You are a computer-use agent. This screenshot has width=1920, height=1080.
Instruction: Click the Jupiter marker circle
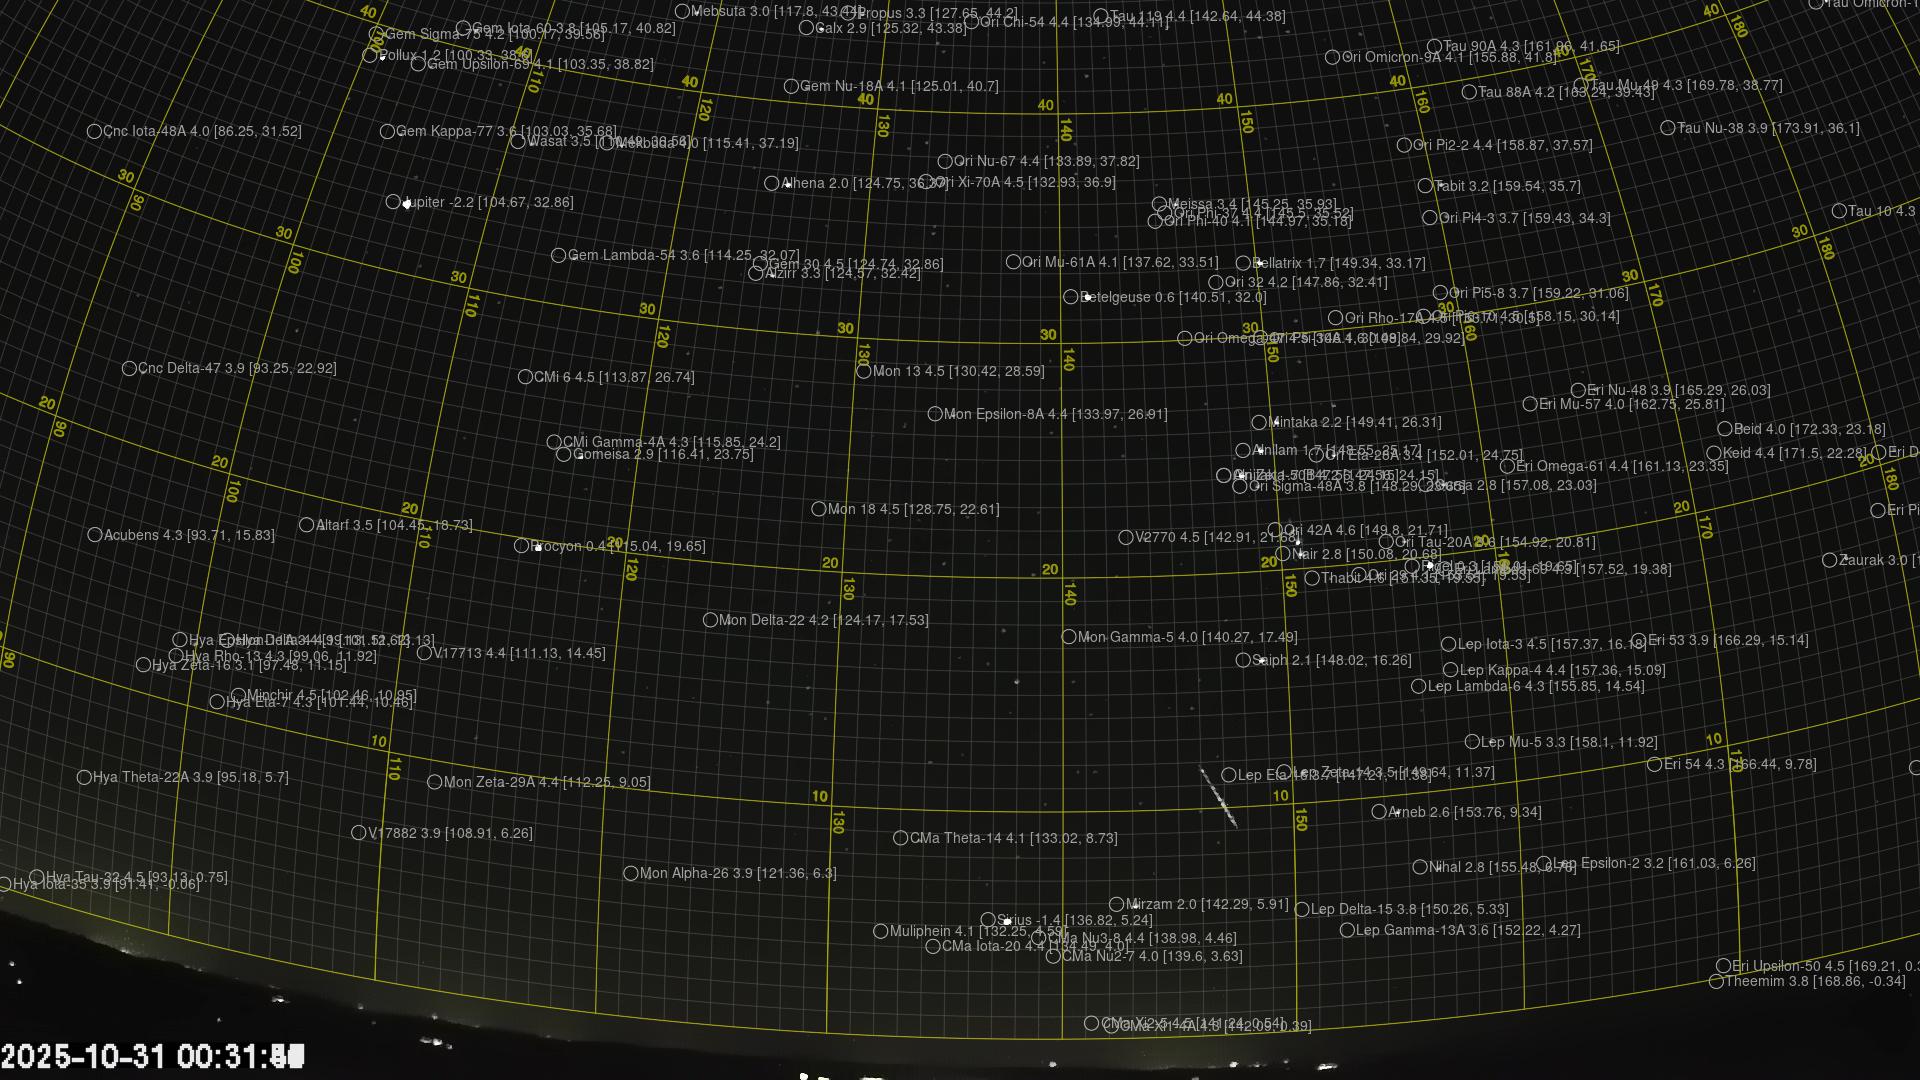tap(393, 202)
